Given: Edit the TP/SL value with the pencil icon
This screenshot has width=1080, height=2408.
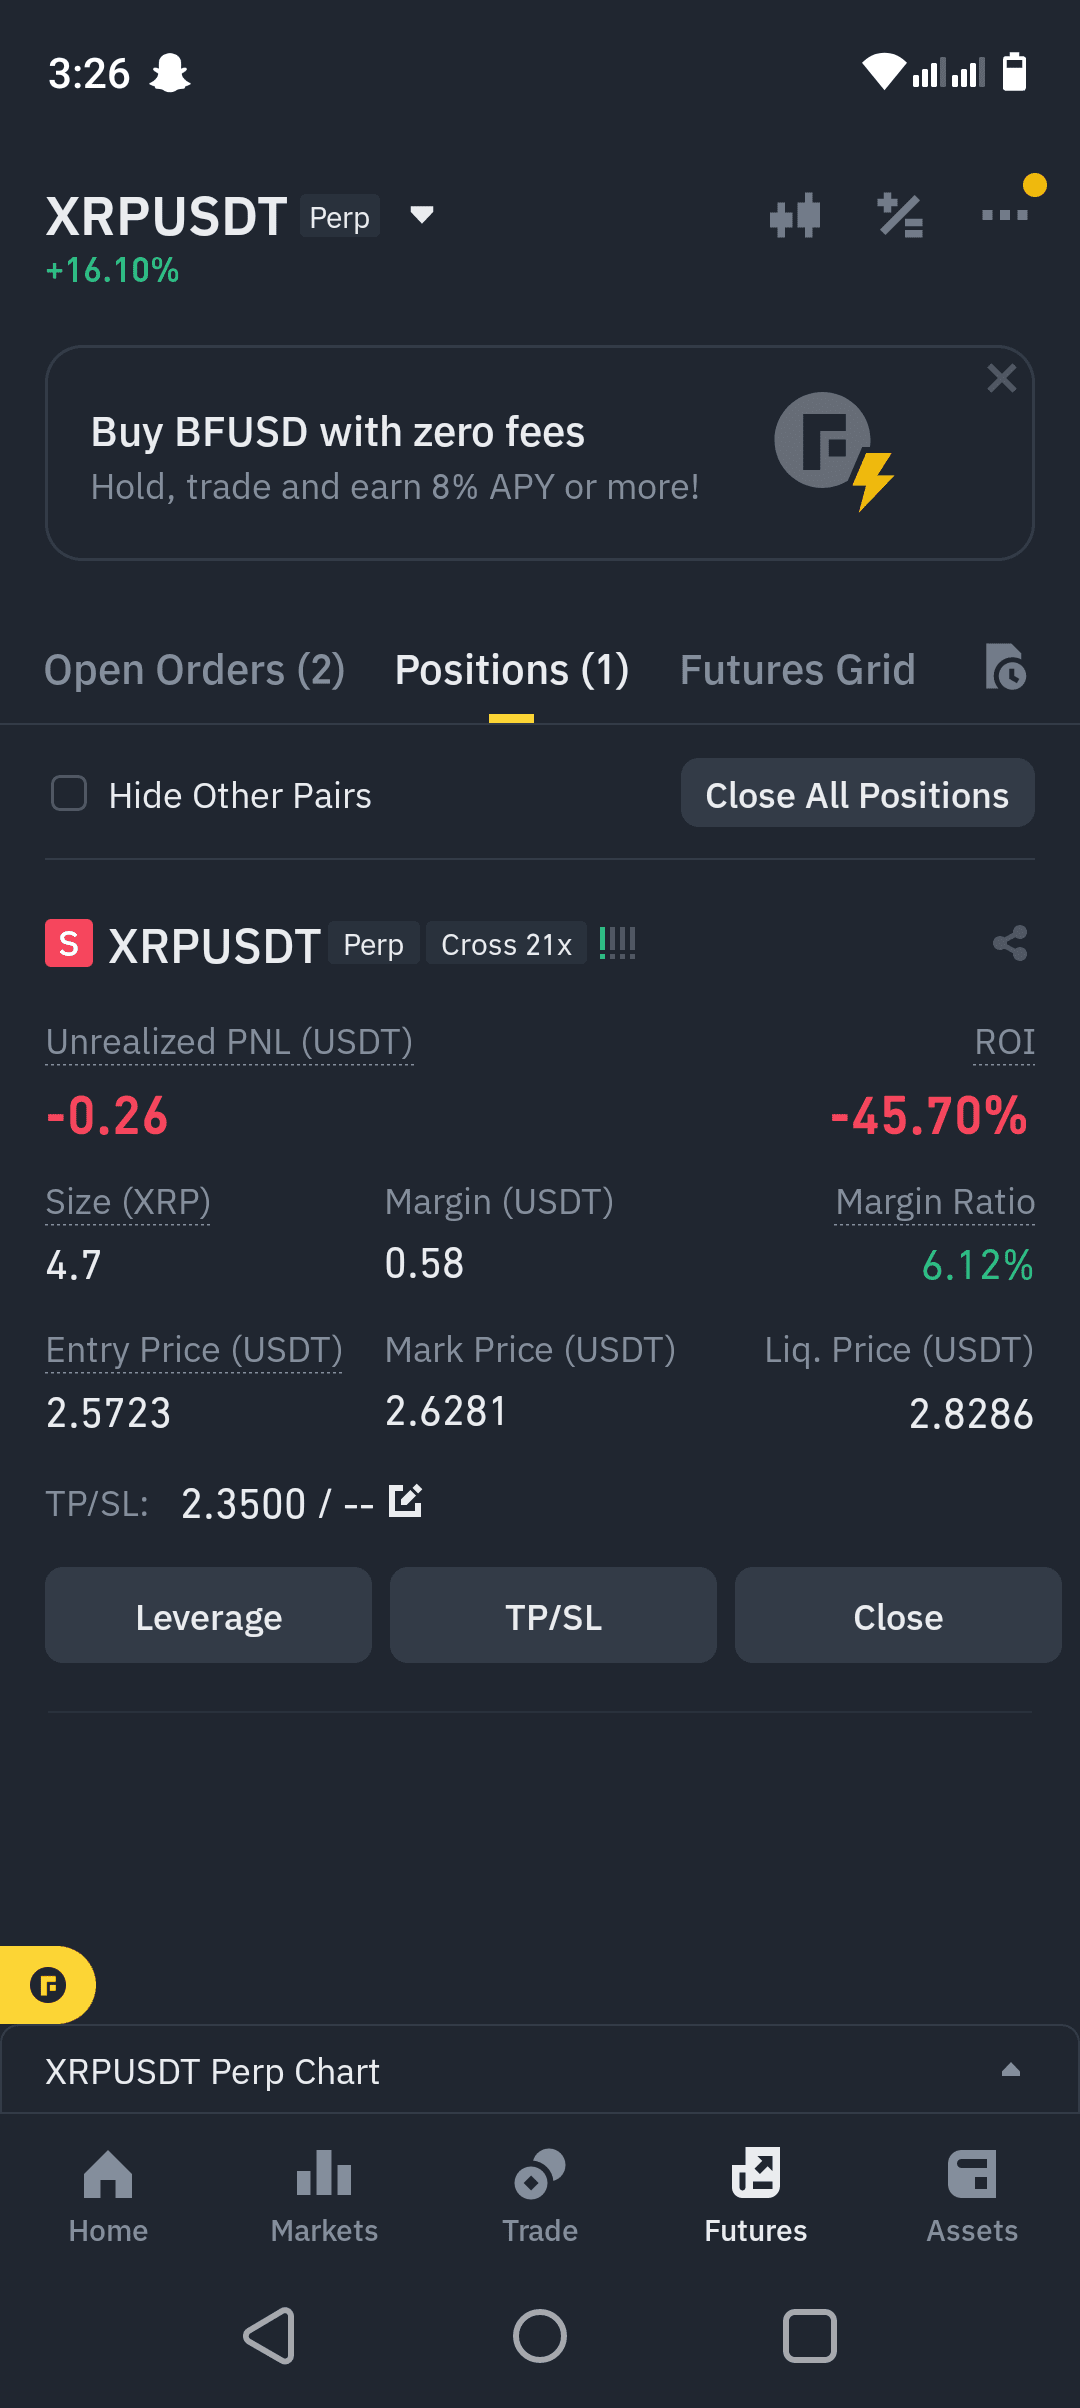Looking at the screenshot, I should click(405, 1501).
